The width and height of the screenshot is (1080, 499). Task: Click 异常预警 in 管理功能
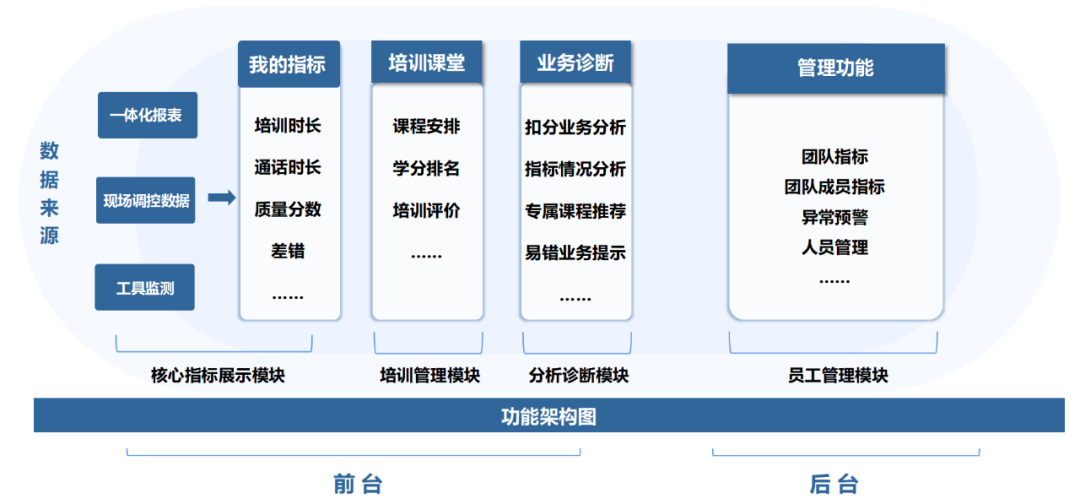(835, 217)
